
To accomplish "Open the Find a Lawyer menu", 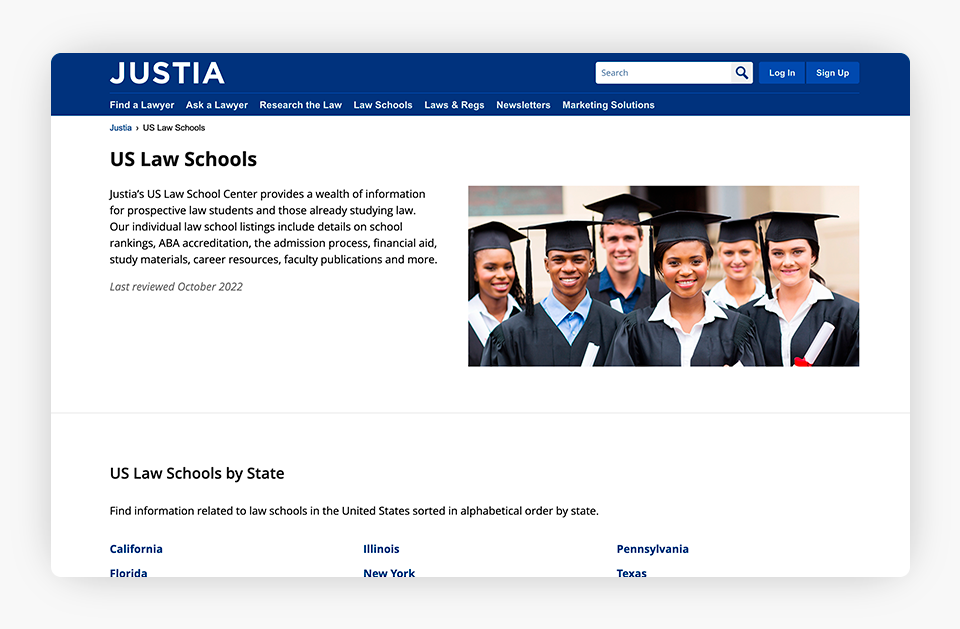I will (142, 105).
